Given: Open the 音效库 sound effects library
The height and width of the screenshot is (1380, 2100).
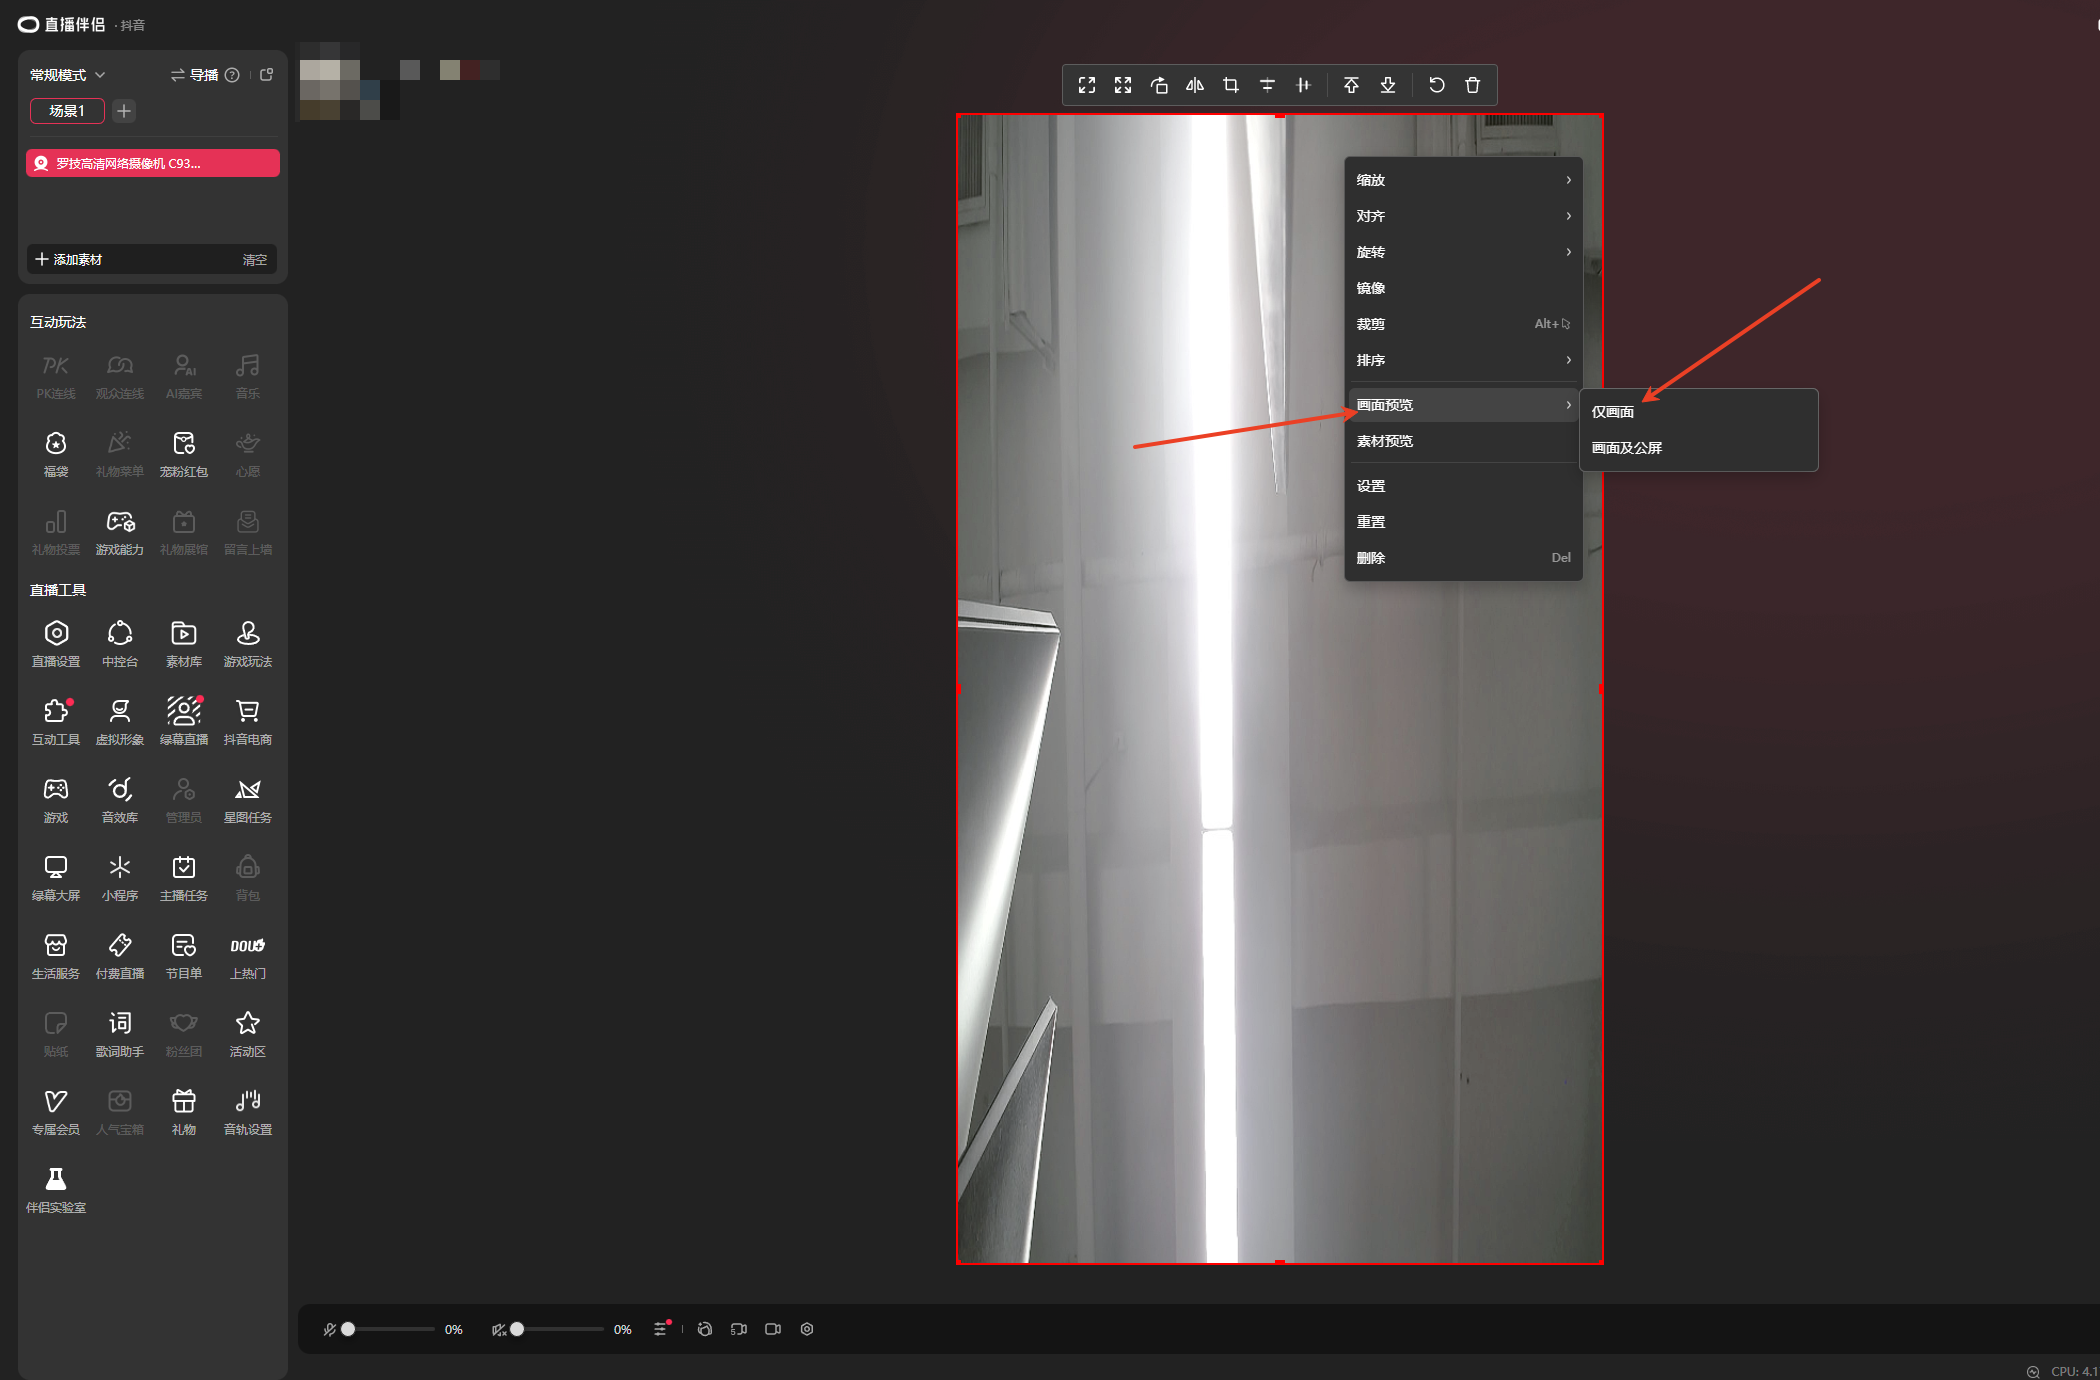Looking at the screenshot, I should point(120,799).
